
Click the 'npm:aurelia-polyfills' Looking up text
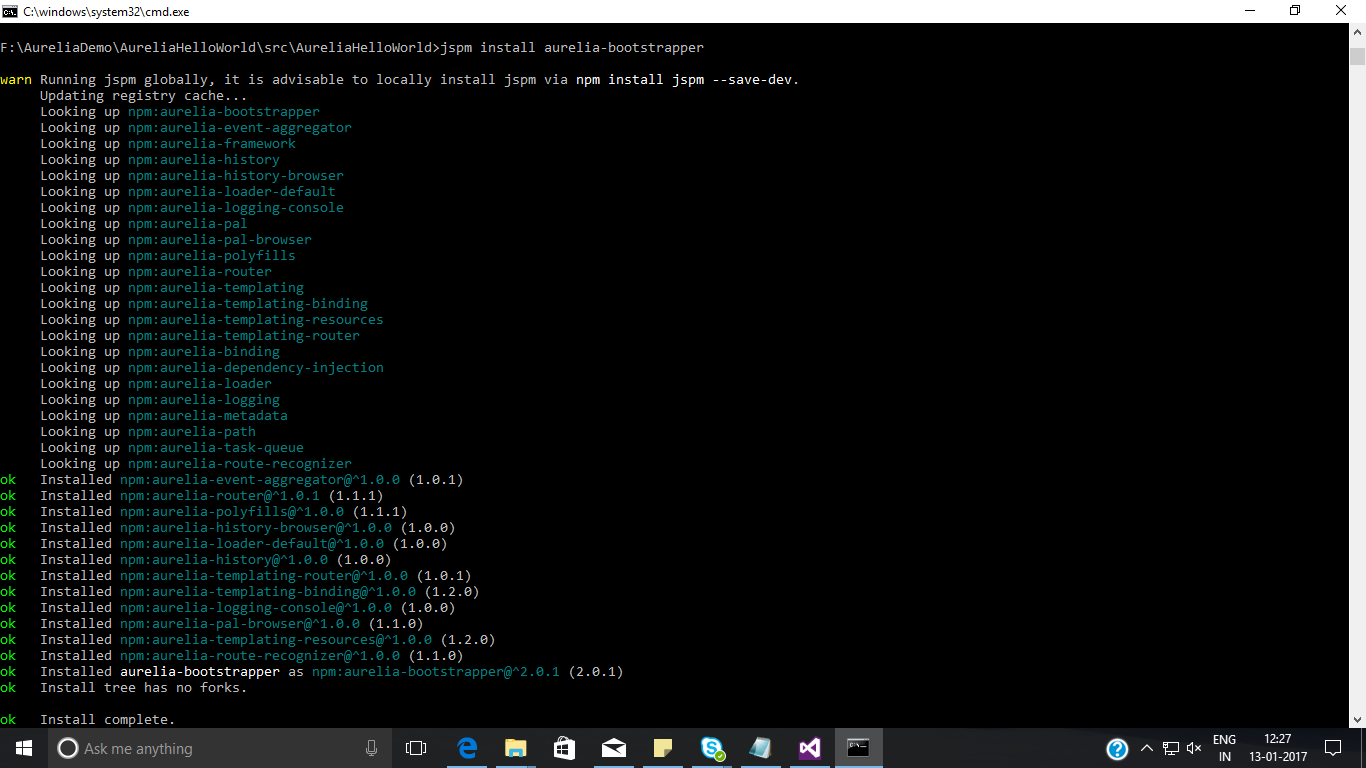212,256
